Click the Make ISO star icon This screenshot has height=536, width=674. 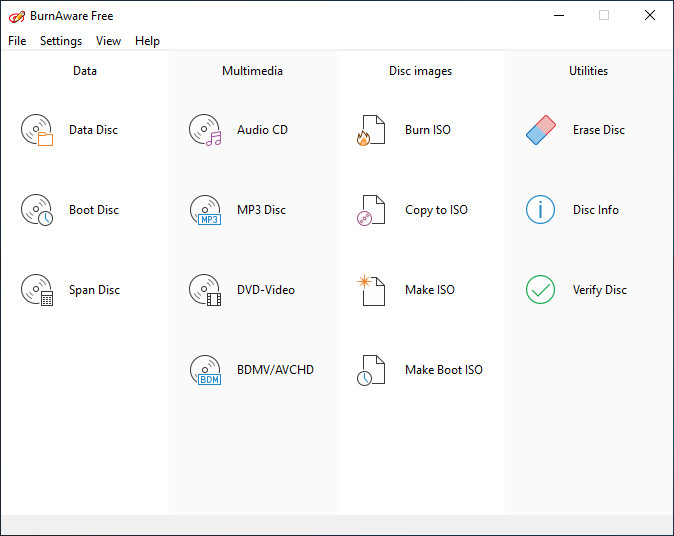[371, 290]
